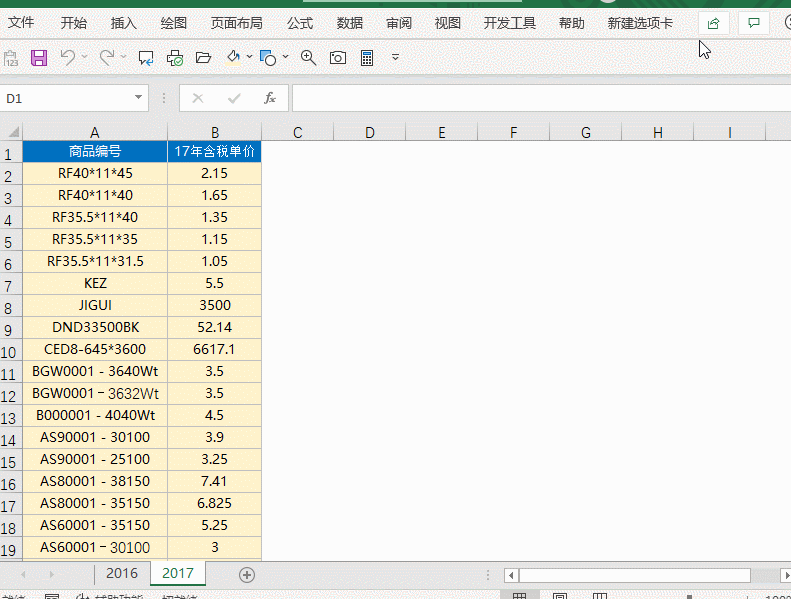Click the Share icon at top right
Viewport: 791px width, 599px height.
point(713,23)
